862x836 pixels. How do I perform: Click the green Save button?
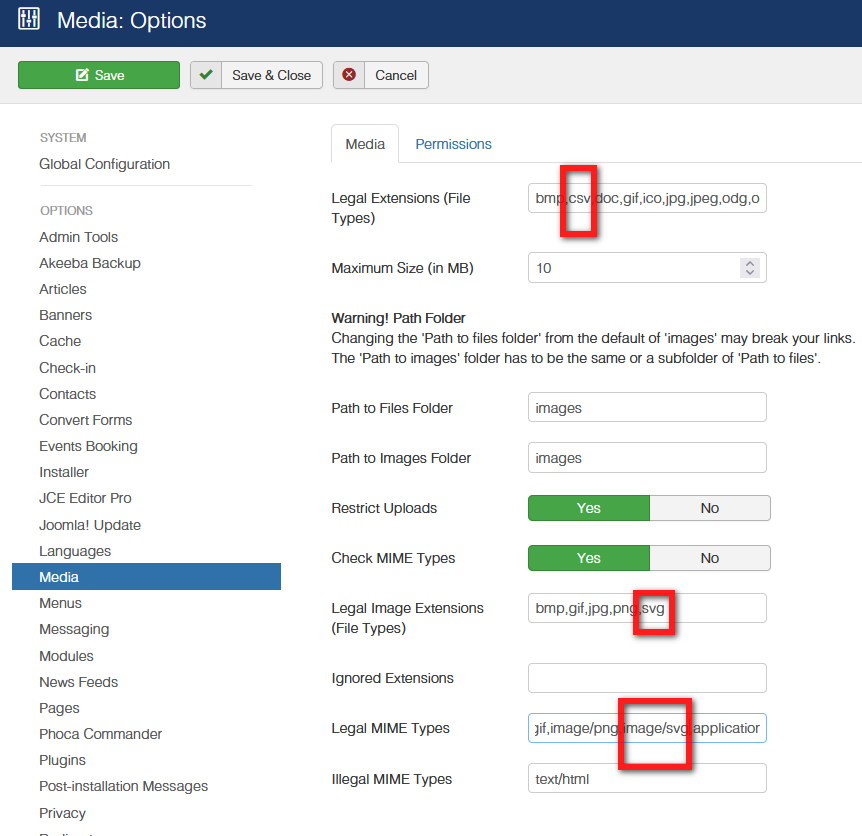[x=99, y=75]
